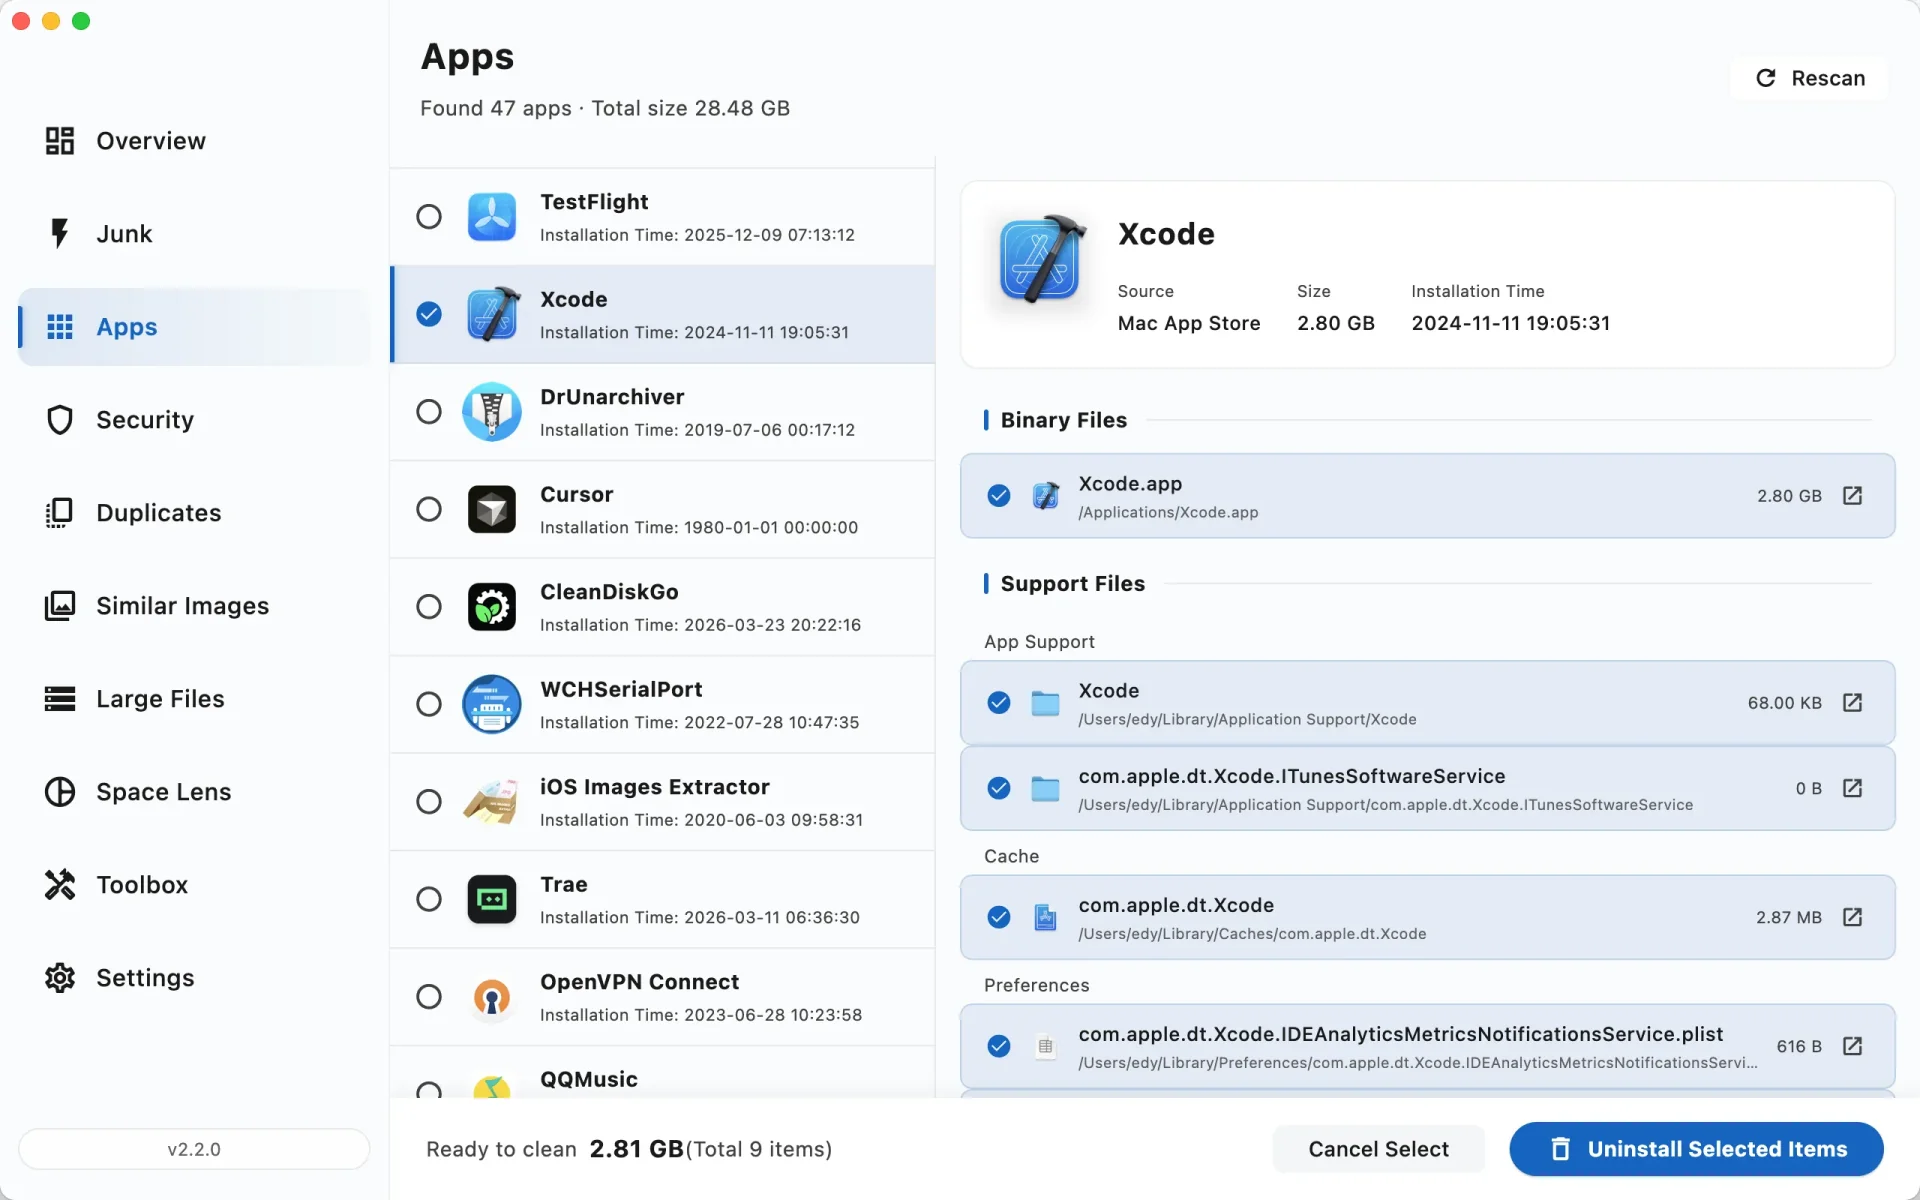
Task: Open Space Lens from sidebar
Action: [163, 792]
